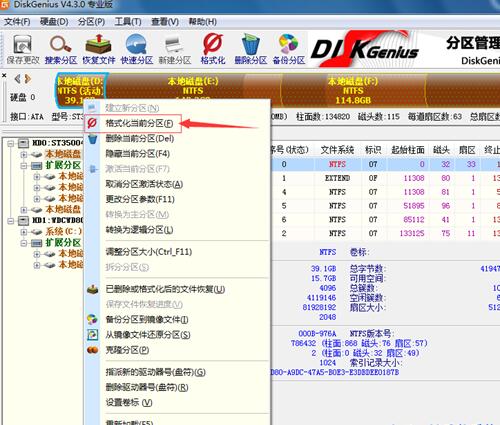
Task: Choose 克隆分区(P) menu entry
Action: (127, 350)
